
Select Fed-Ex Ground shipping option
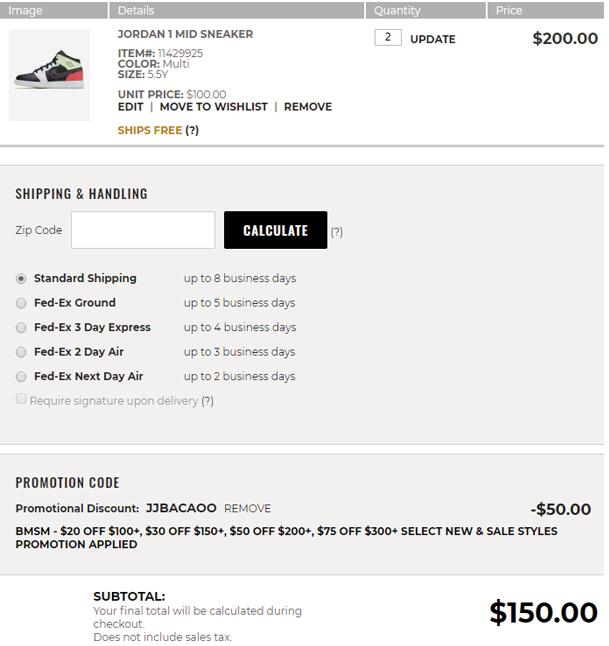point(21,303)
